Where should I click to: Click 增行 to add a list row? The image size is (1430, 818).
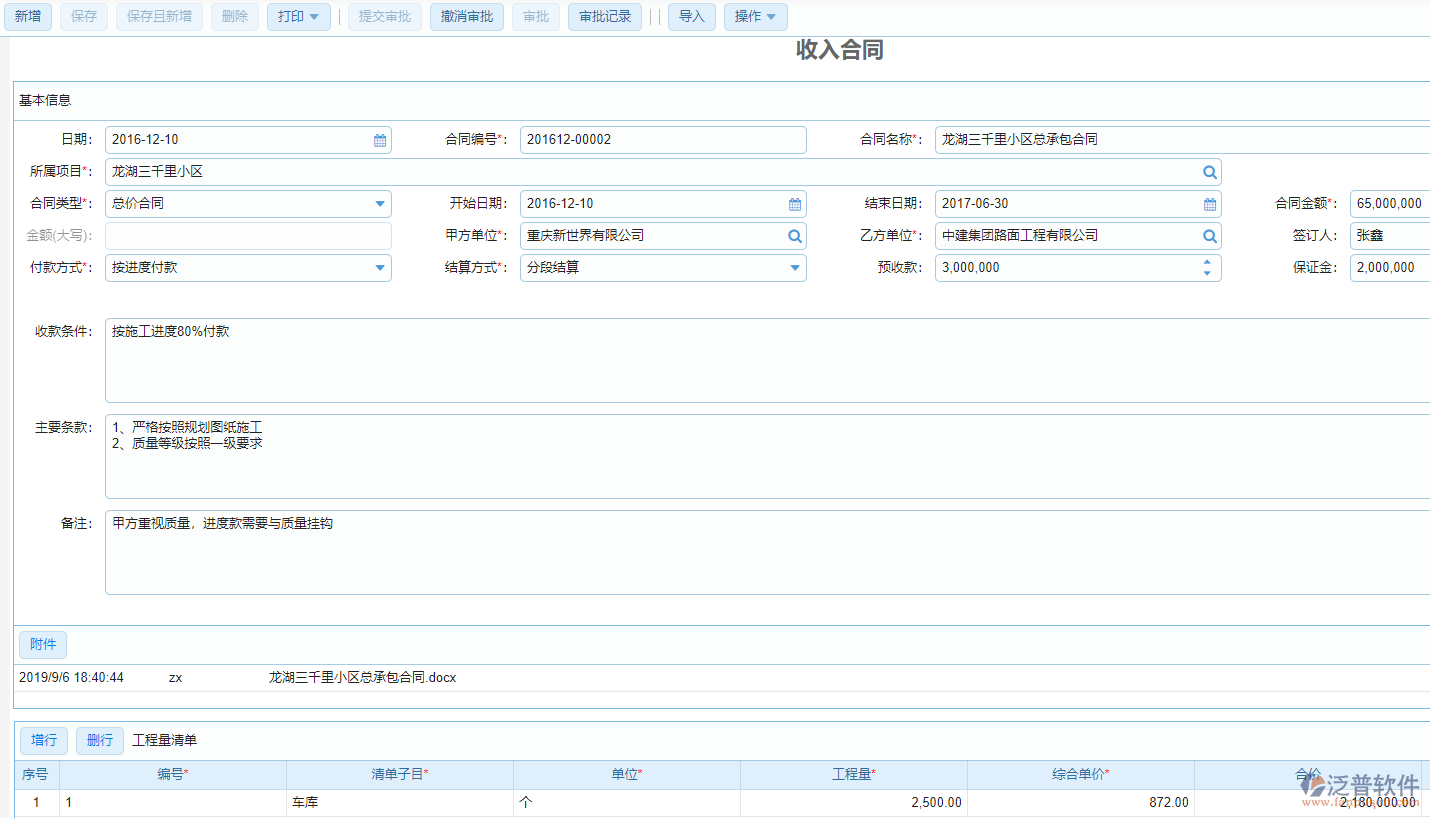click(43, 740)
